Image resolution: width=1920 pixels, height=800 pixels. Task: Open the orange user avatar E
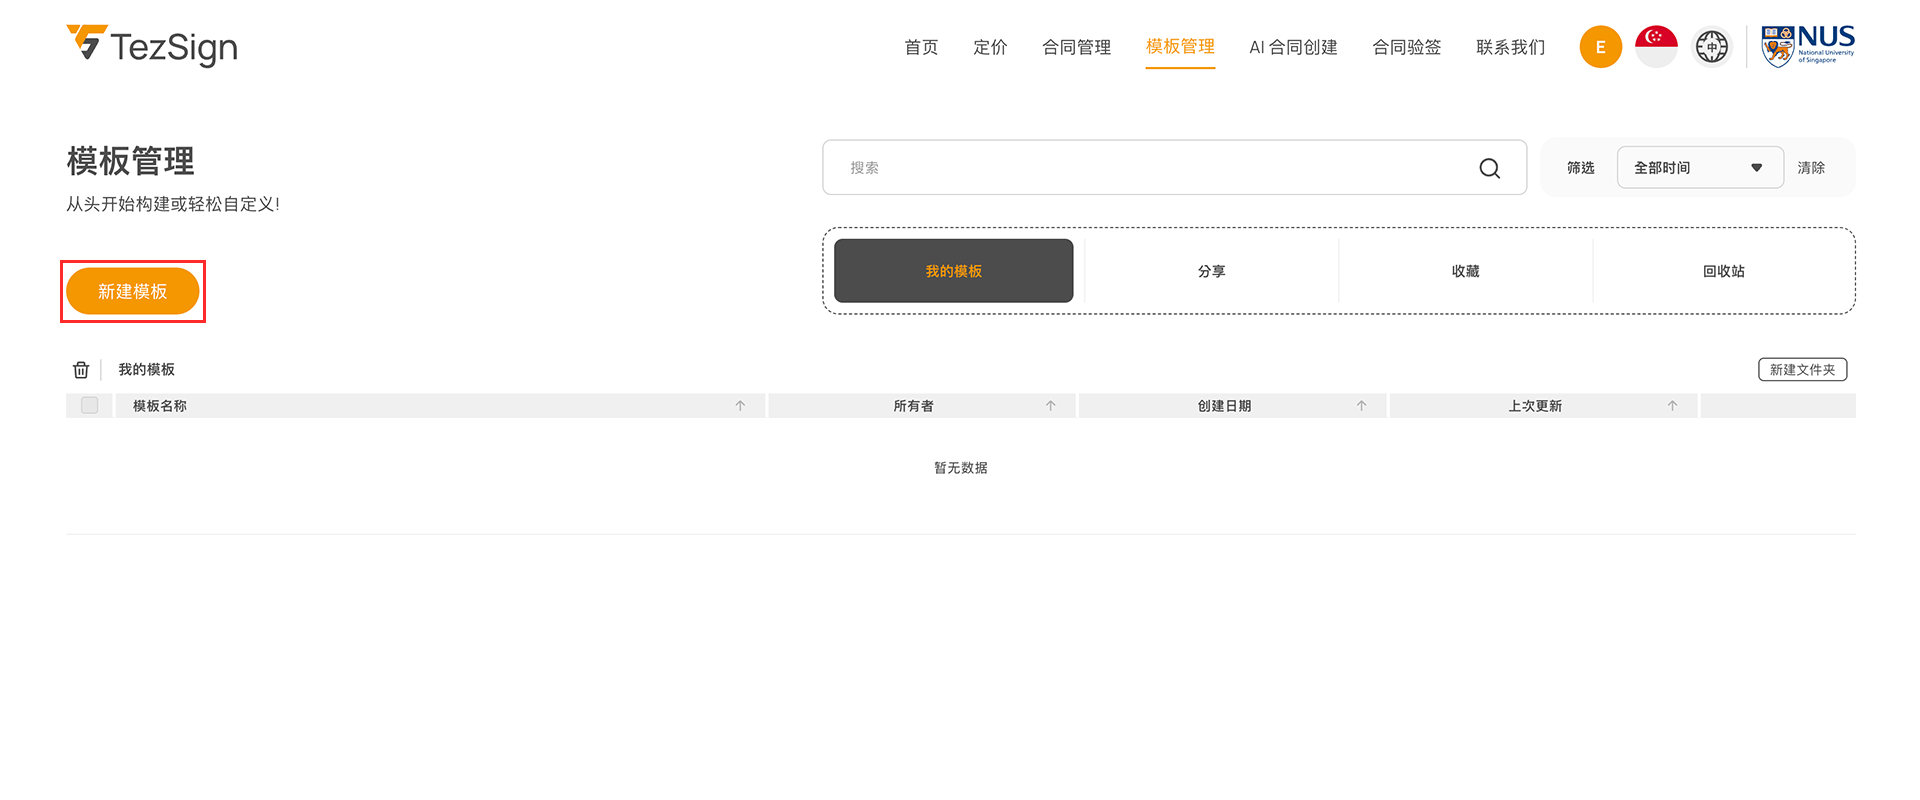tap(1600, 47)
